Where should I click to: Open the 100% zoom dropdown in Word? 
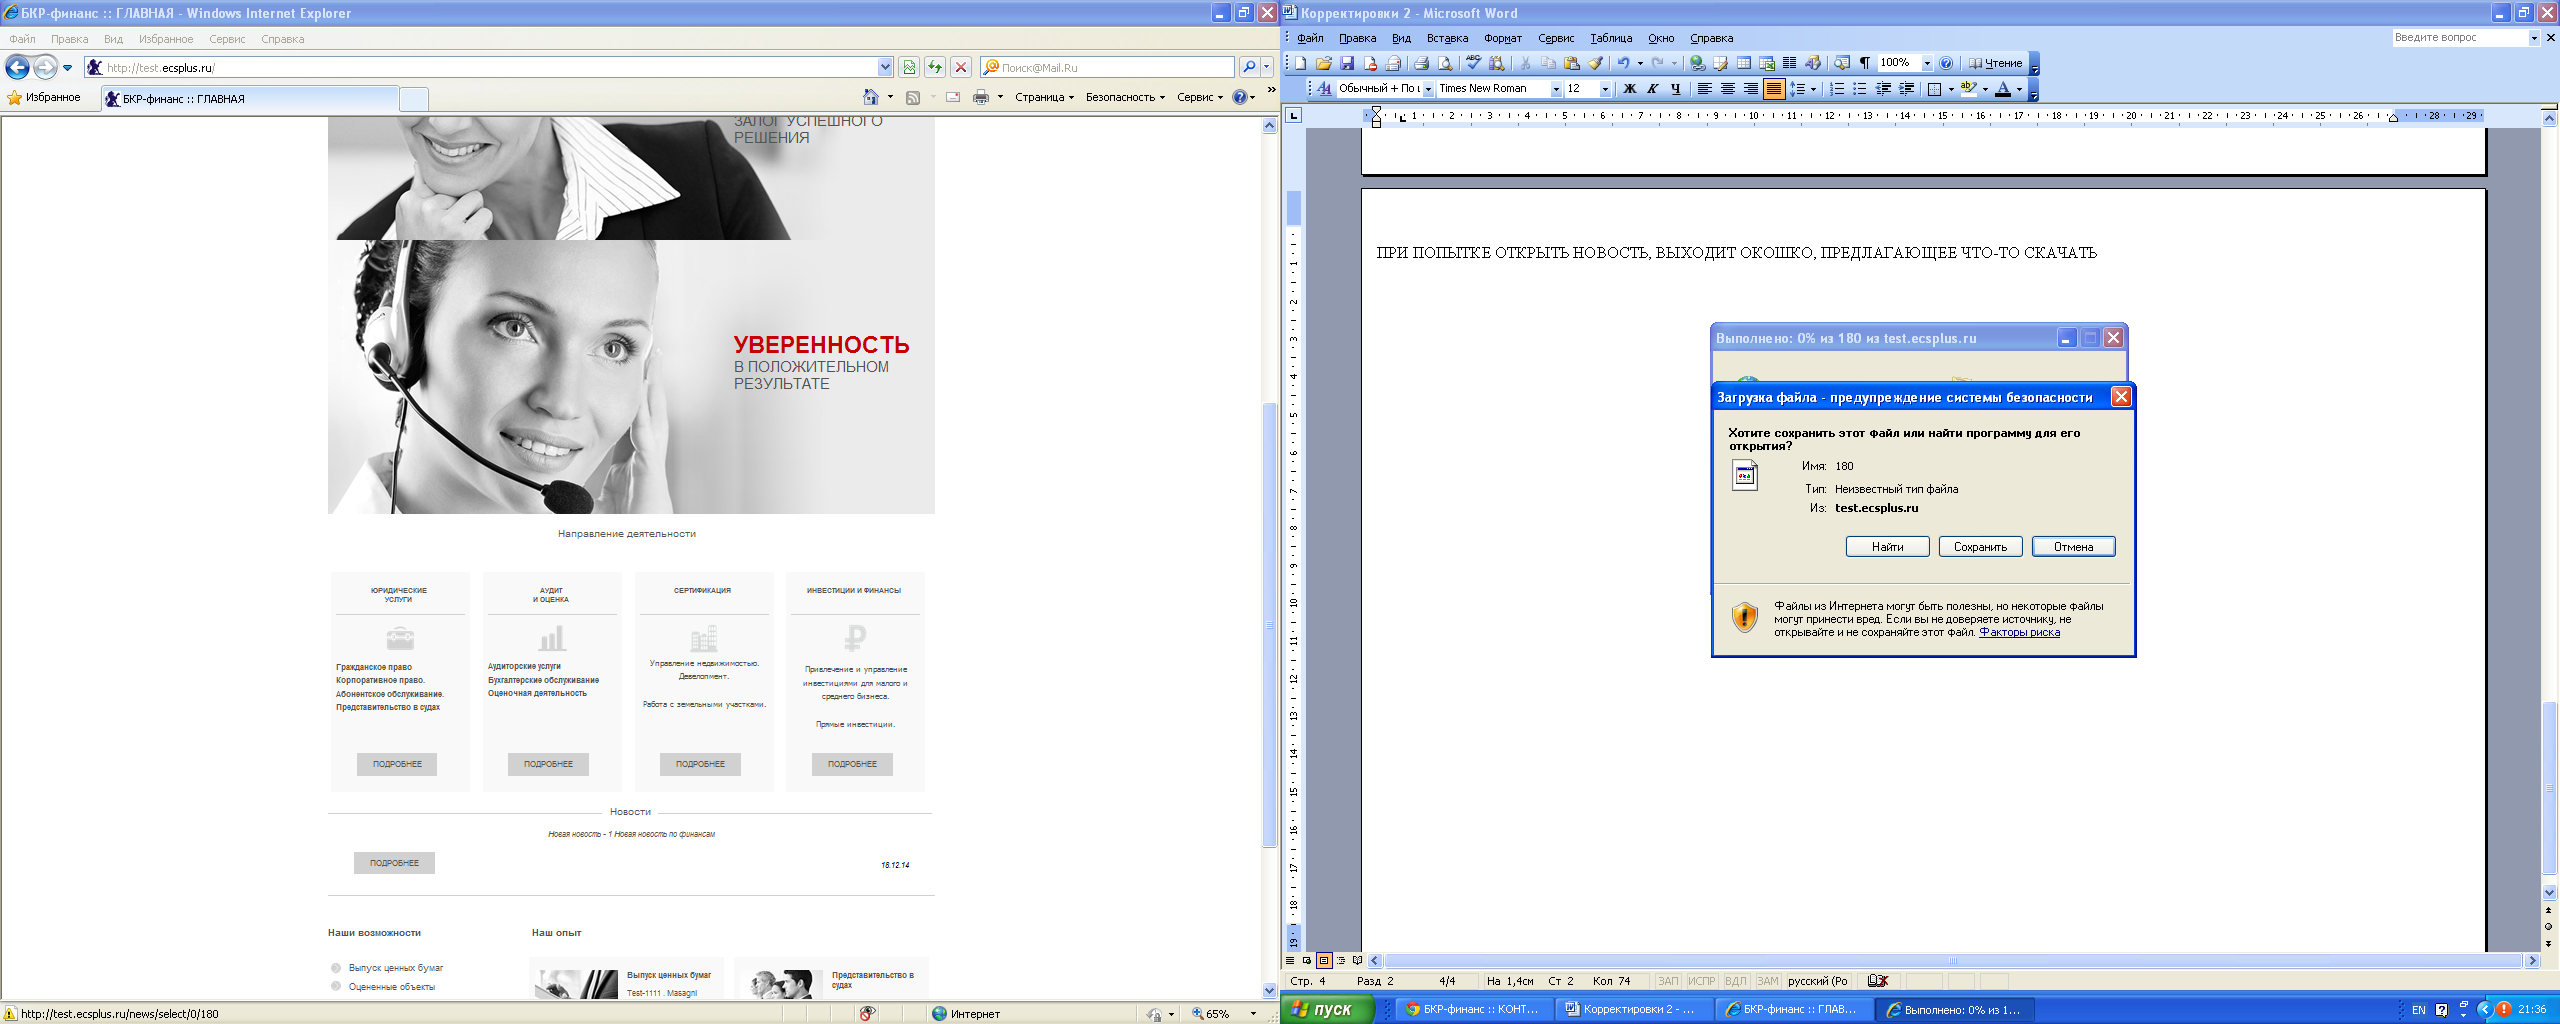[1927, 63]
